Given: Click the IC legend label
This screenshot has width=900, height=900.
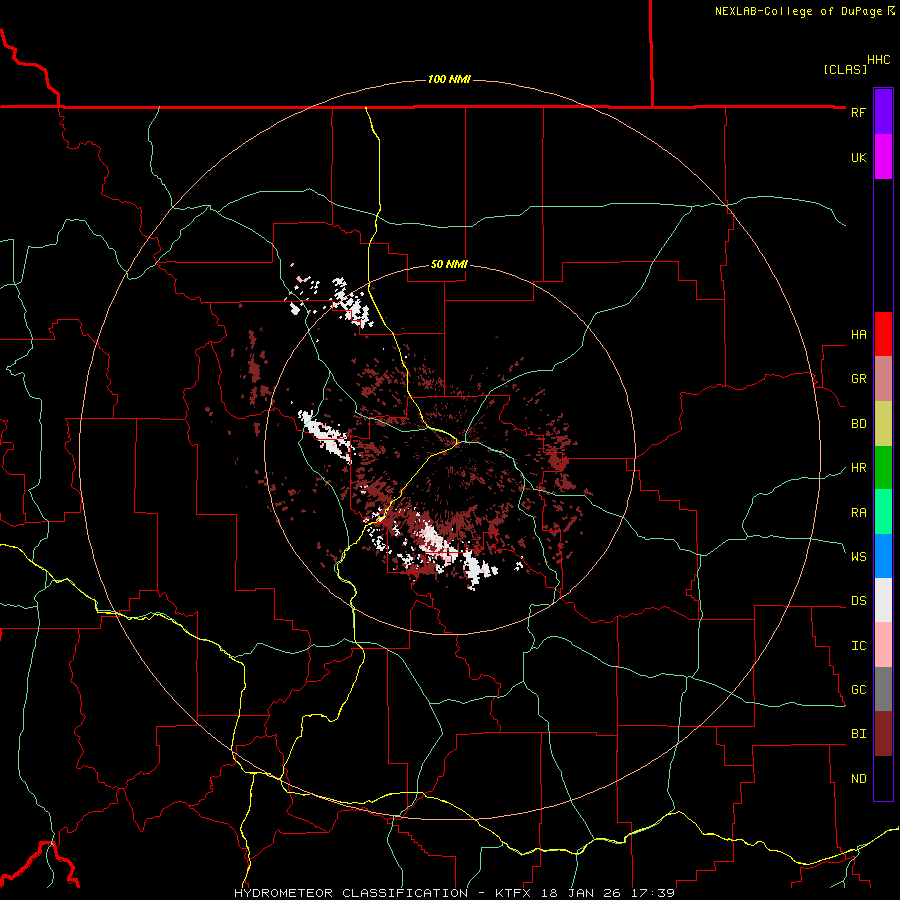Looking at the screenshot, I should [858, 646].
